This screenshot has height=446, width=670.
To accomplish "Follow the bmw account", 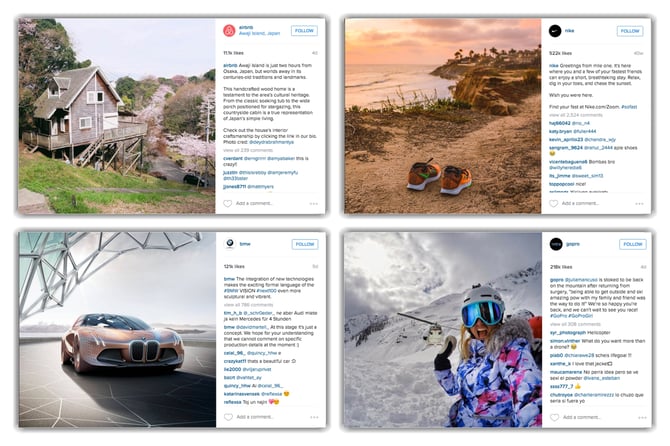I will tap(305, 244).
